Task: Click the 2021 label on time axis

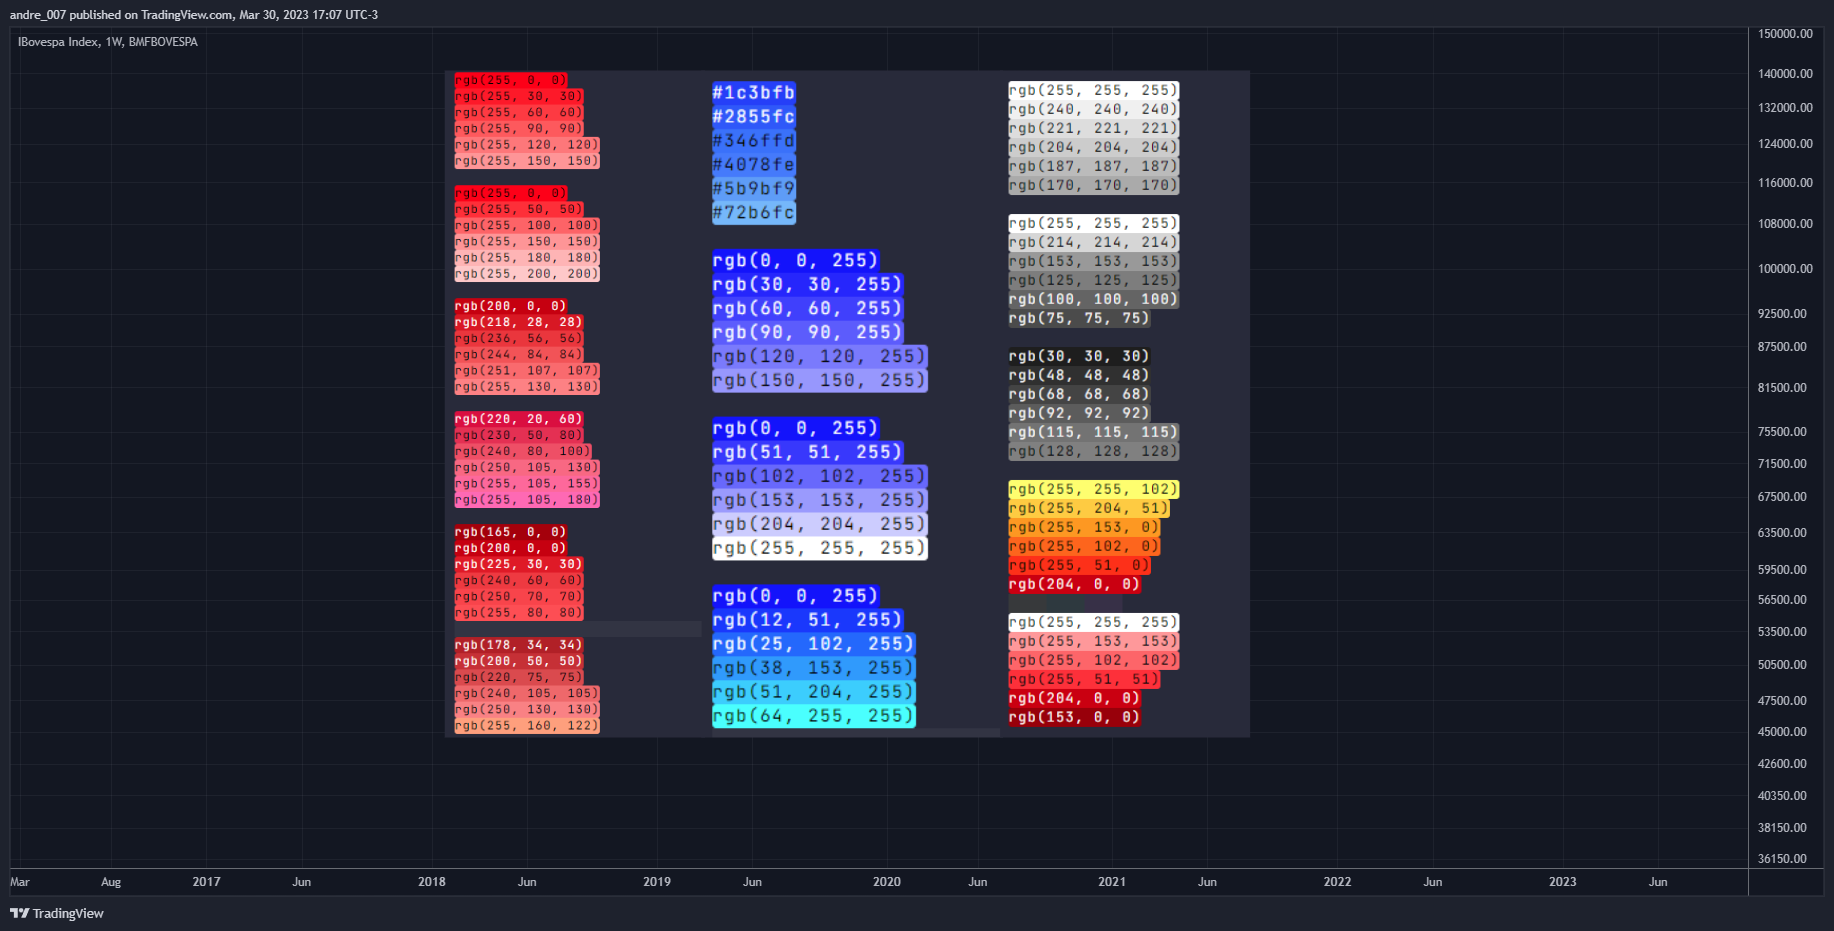Action: [1112, 882]
